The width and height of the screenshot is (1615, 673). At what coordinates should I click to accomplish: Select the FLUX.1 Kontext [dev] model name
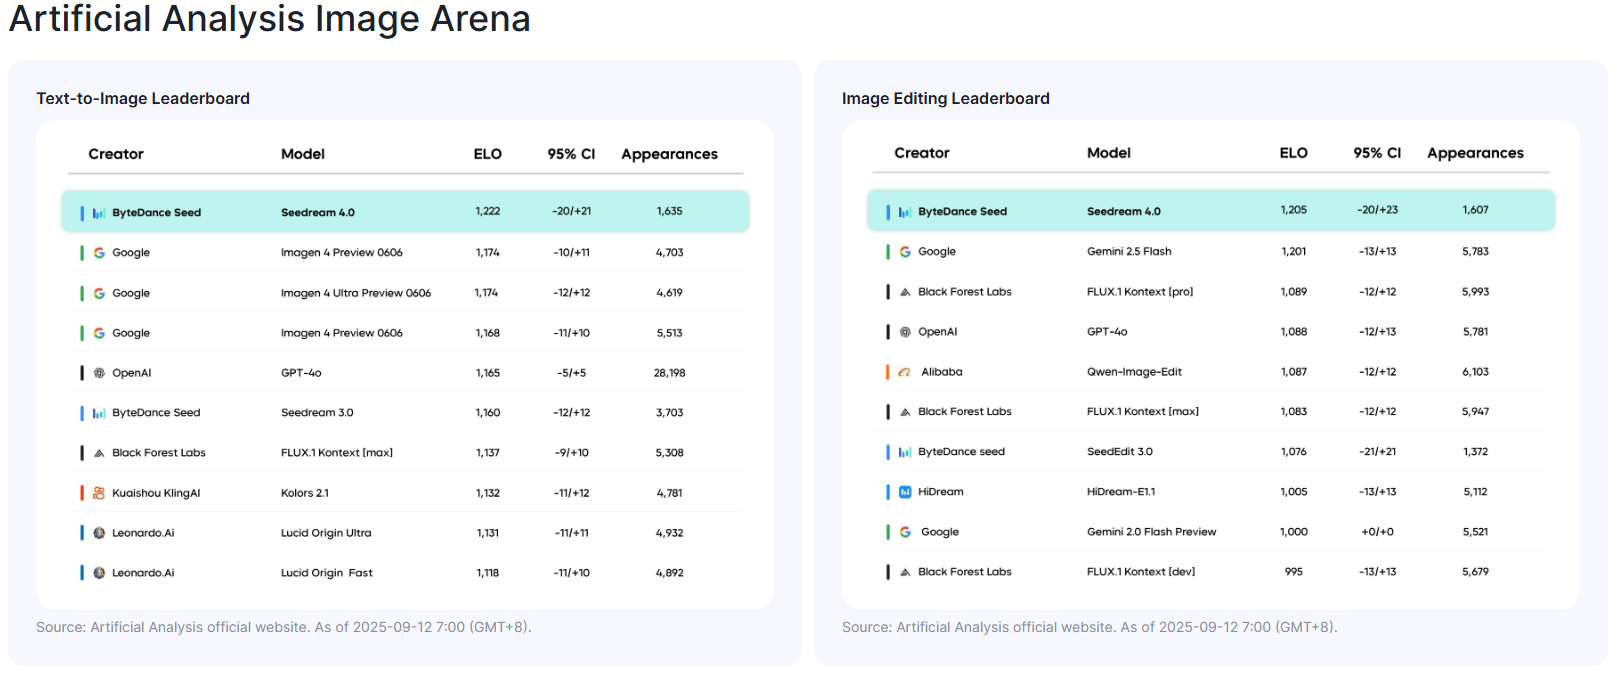pos(1141,572)
